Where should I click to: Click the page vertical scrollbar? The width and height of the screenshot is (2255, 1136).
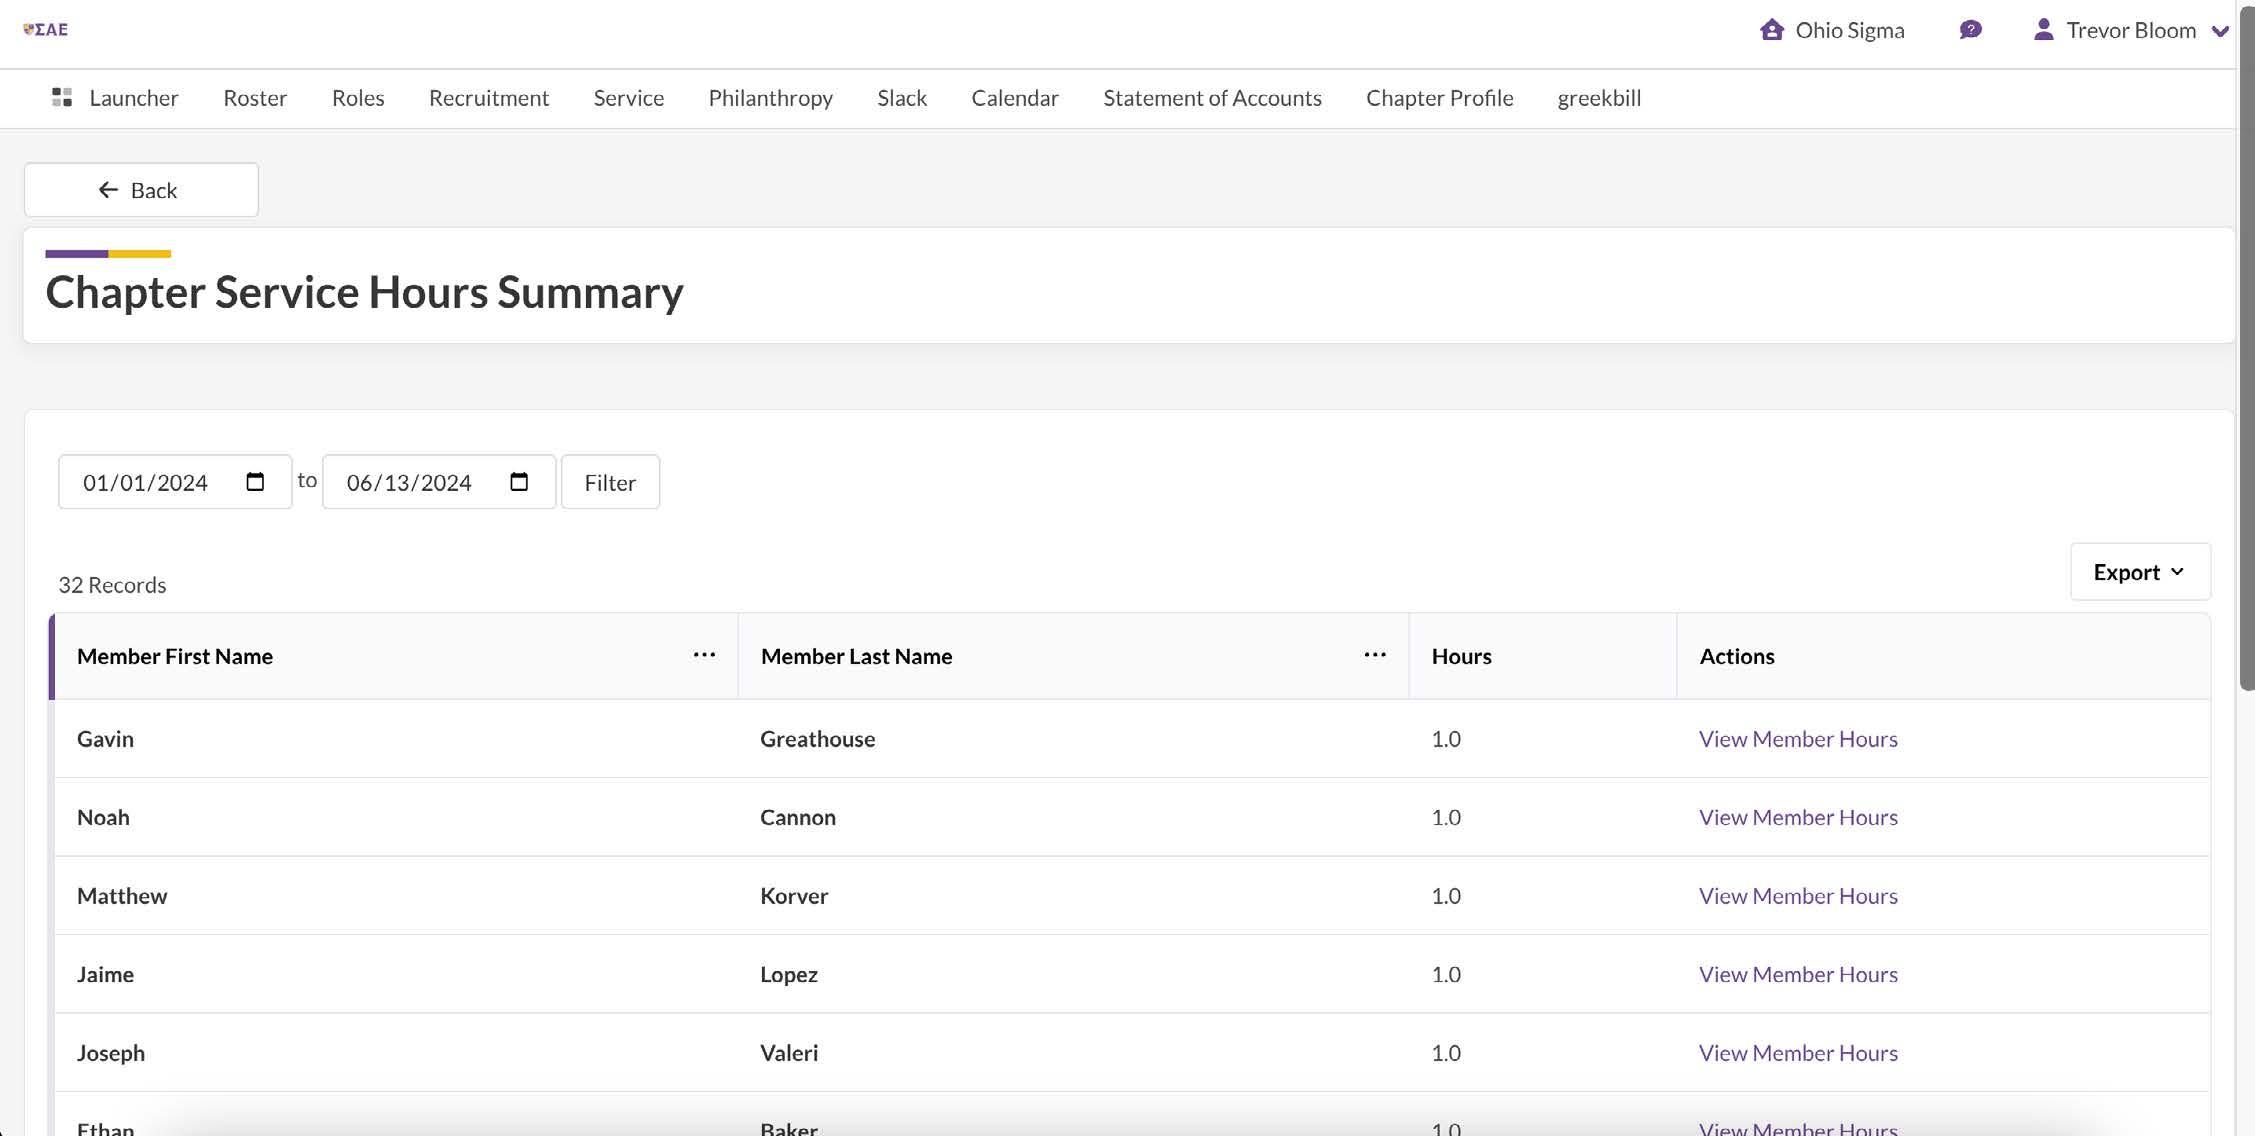point(2246,350)
